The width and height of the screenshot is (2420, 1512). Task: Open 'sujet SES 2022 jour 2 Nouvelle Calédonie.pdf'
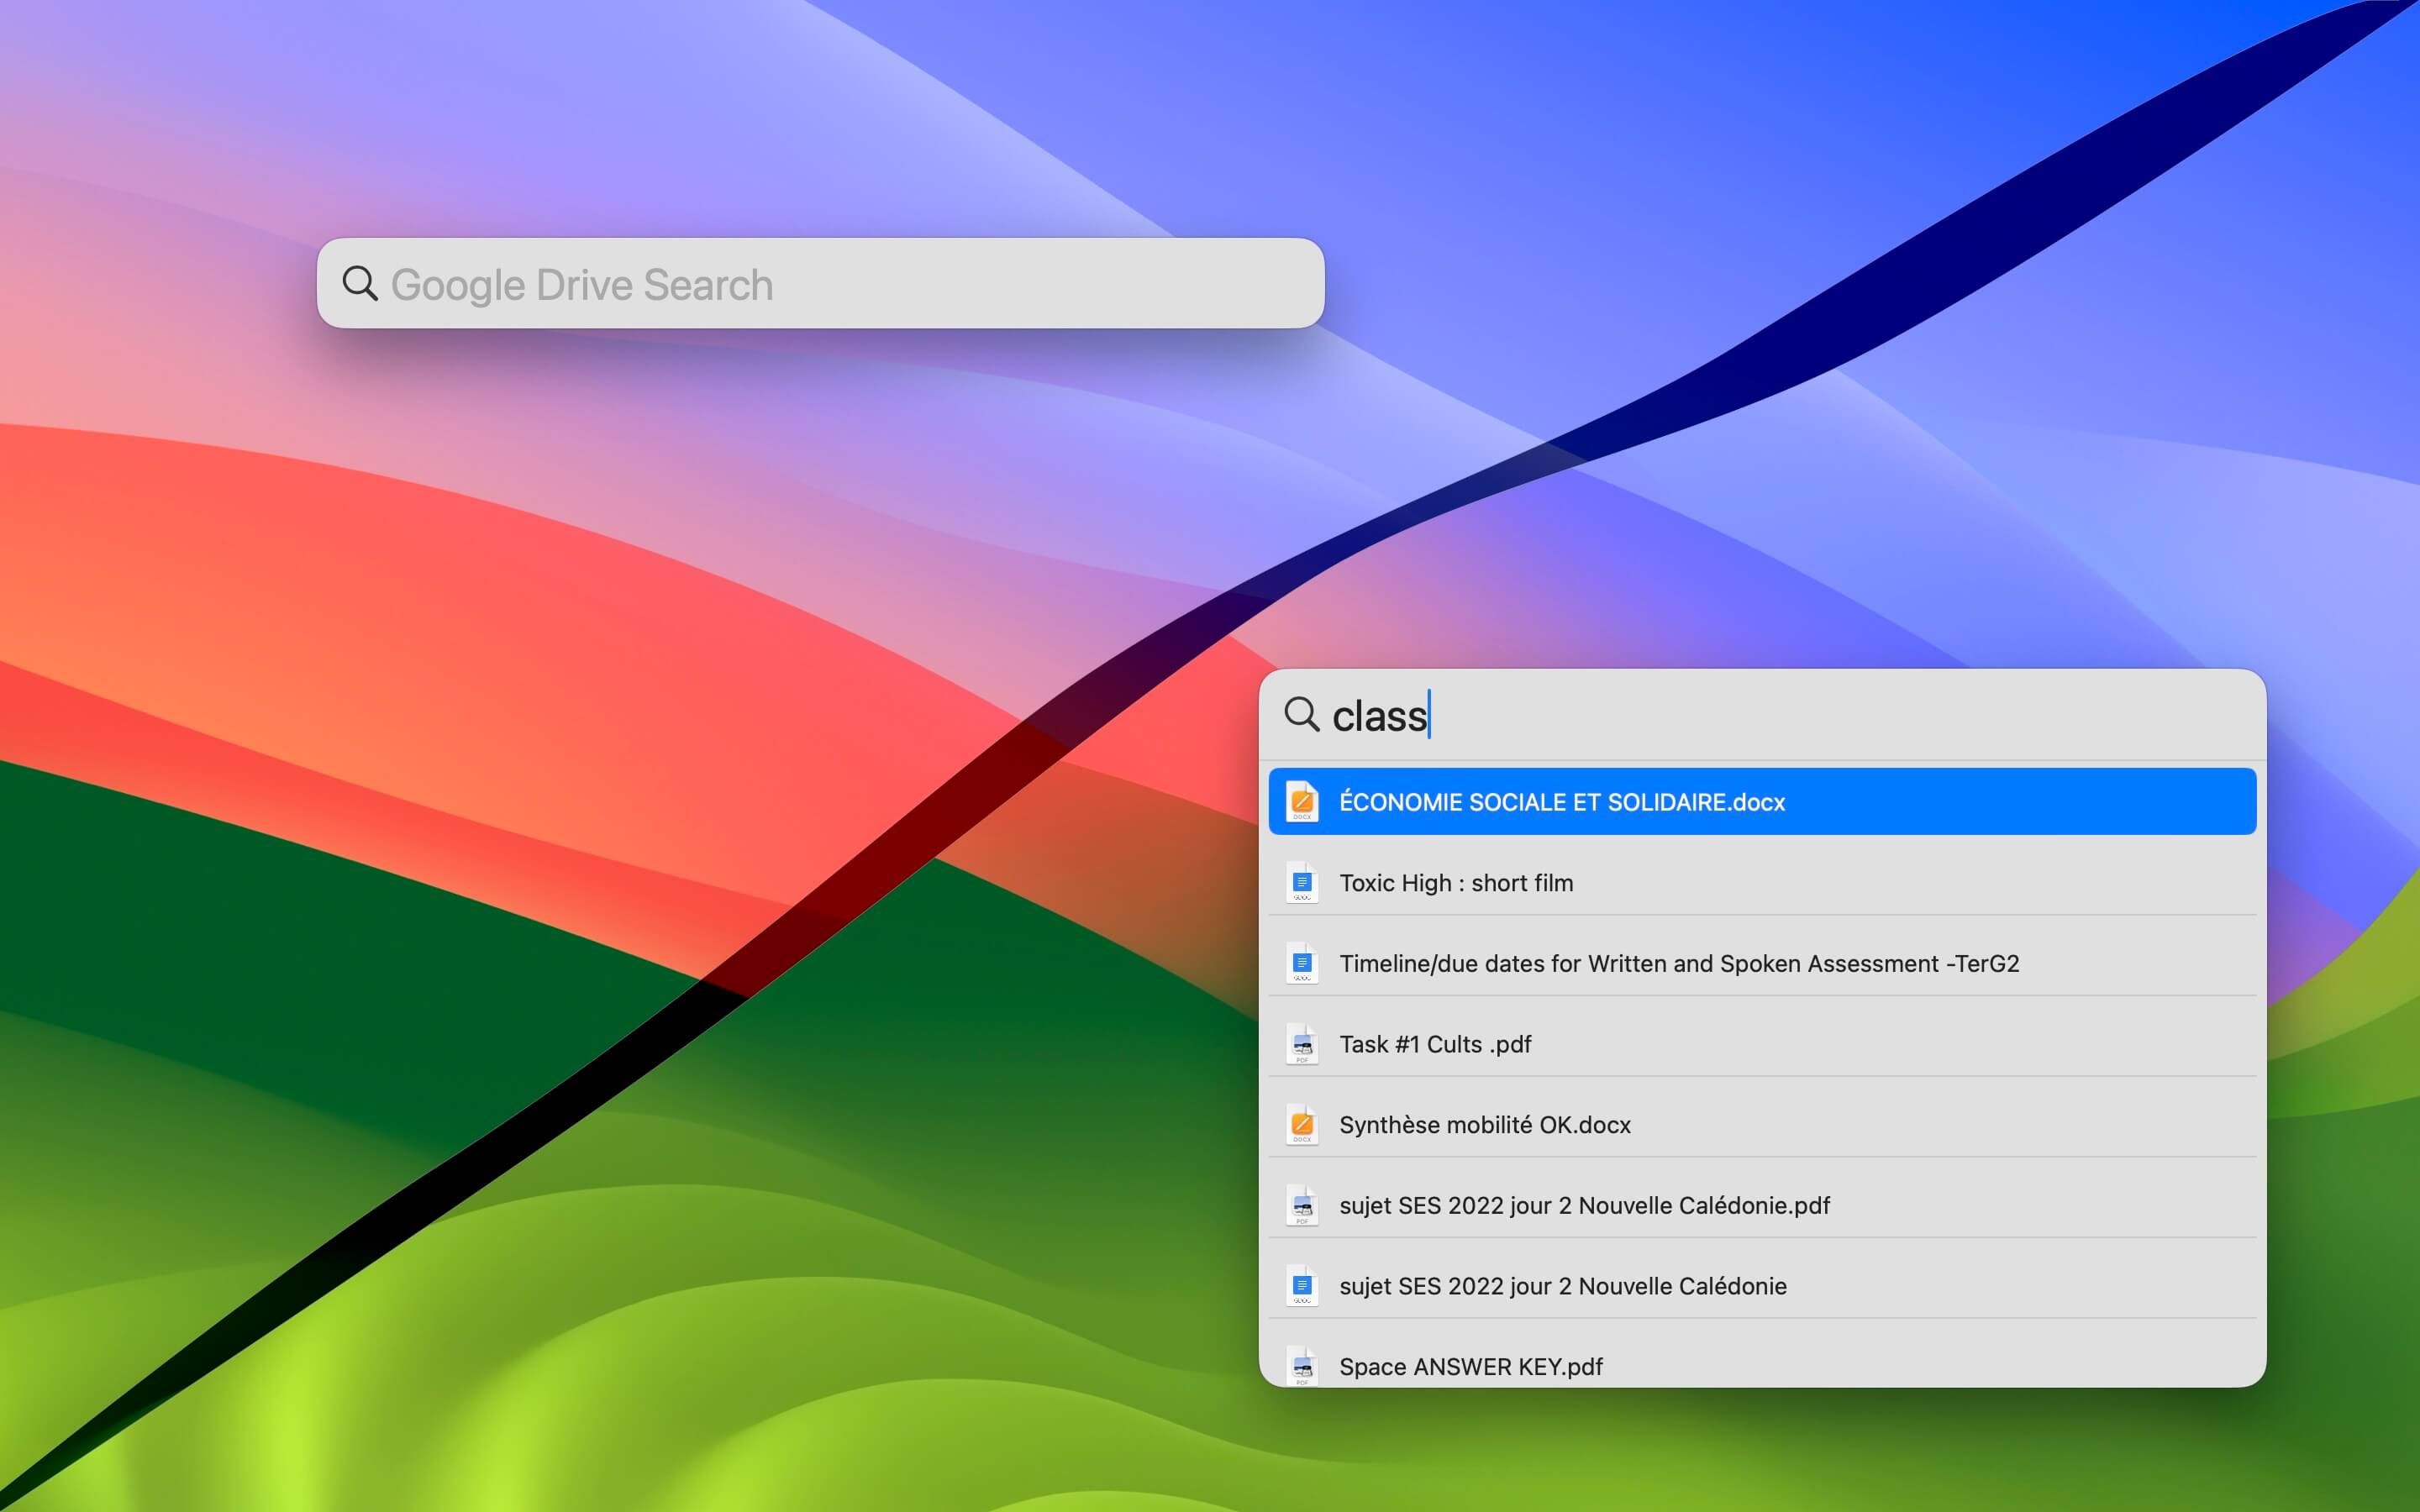tap(1762, 1205)
